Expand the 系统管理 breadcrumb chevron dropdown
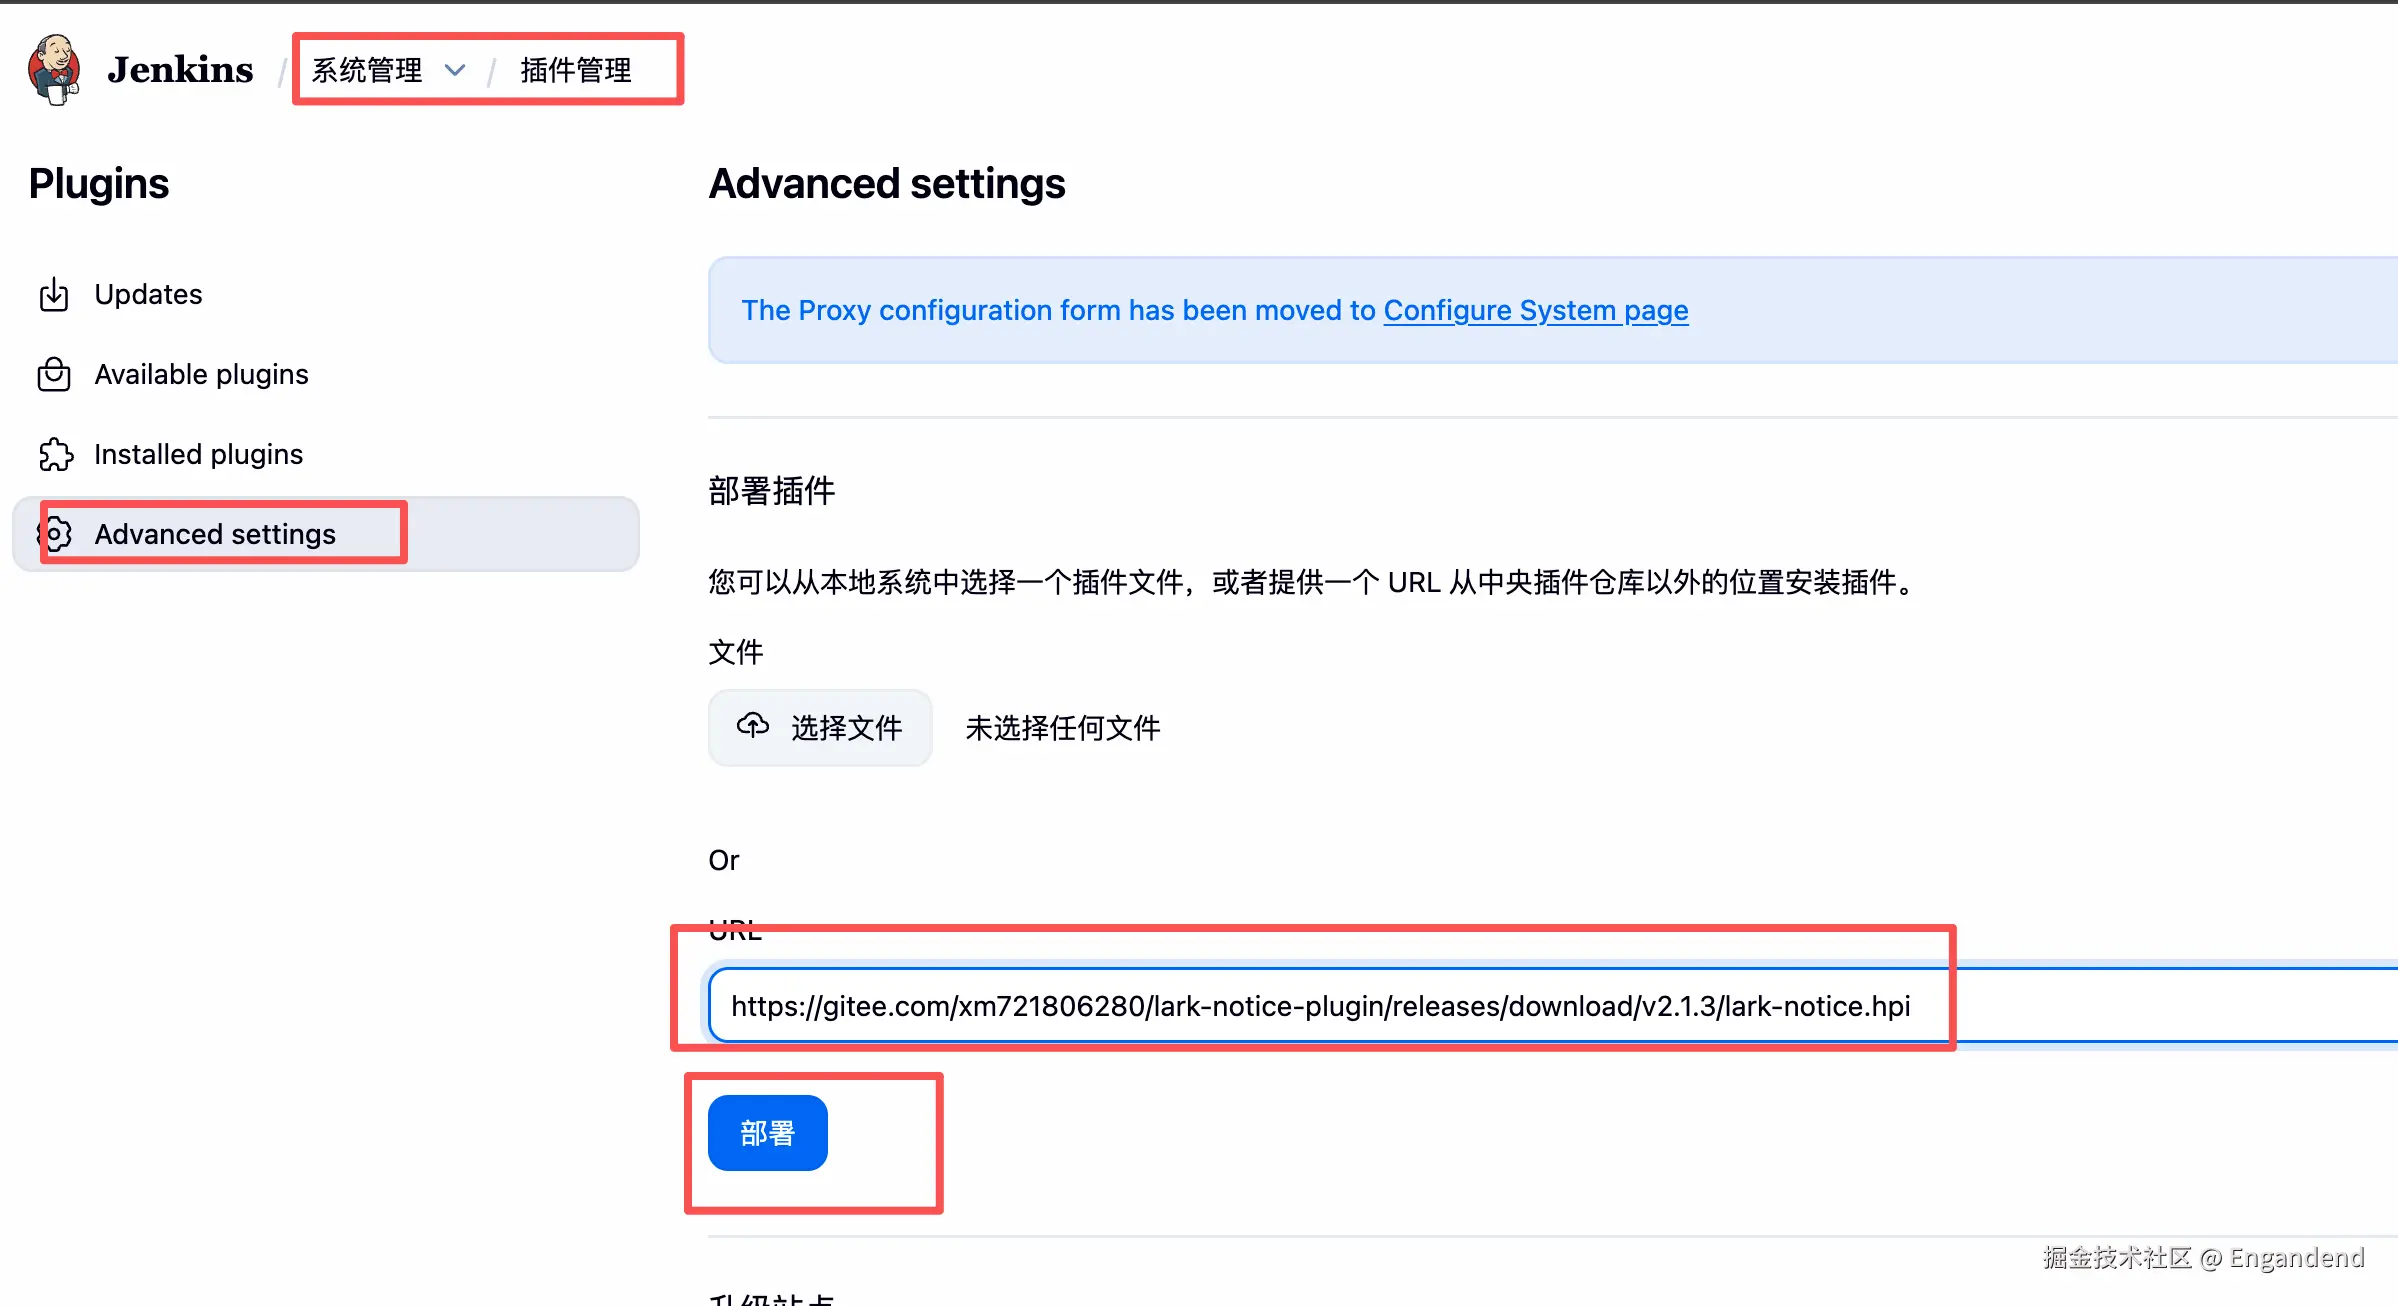This screenshot has height=1306, width=2398. point(455,70)
